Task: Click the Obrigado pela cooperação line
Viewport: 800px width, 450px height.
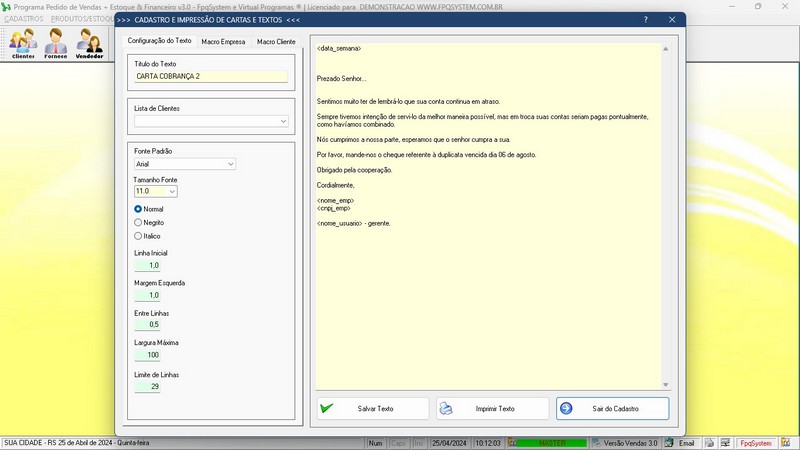Action: click(x=355, y=170)
